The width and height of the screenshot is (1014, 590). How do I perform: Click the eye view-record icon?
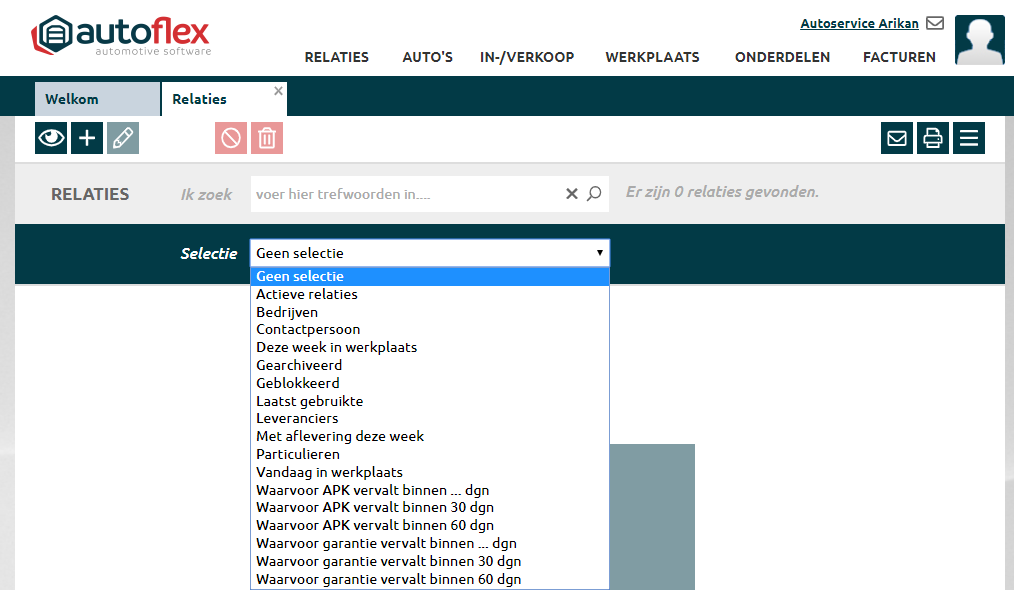(x=51, y=138)
